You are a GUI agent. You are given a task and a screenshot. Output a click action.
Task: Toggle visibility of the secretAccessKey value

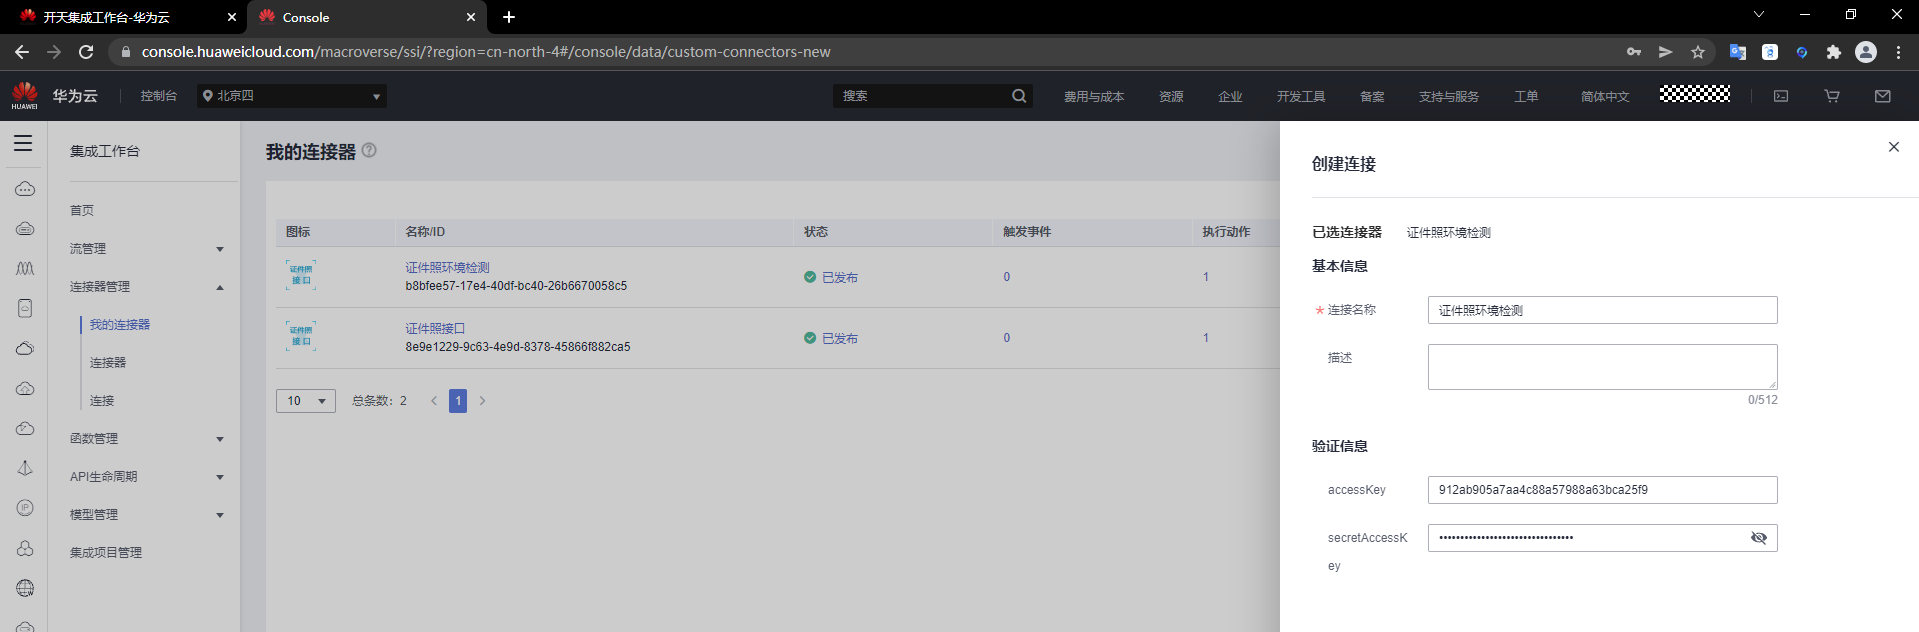(1759, 538)
